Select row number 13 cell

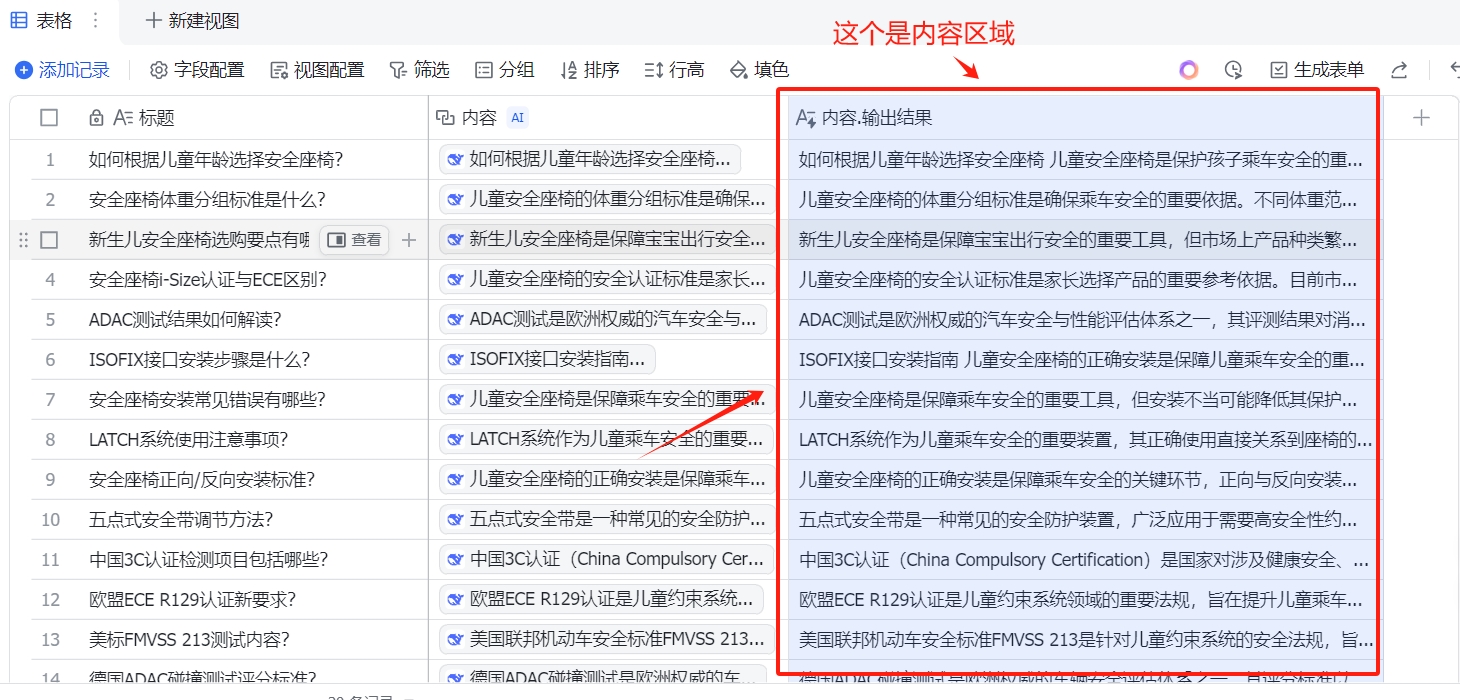coord(50,640)
